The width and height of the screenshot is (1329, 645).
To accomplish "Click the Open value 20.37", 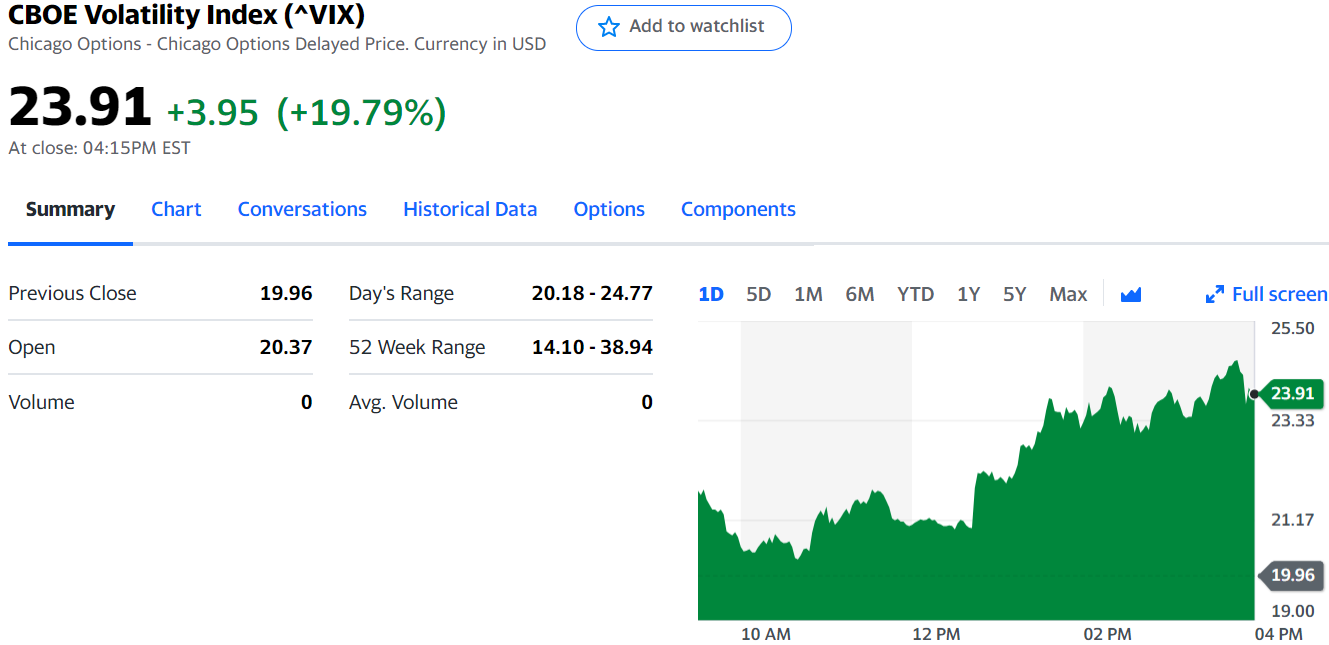I will pos(286,347).
